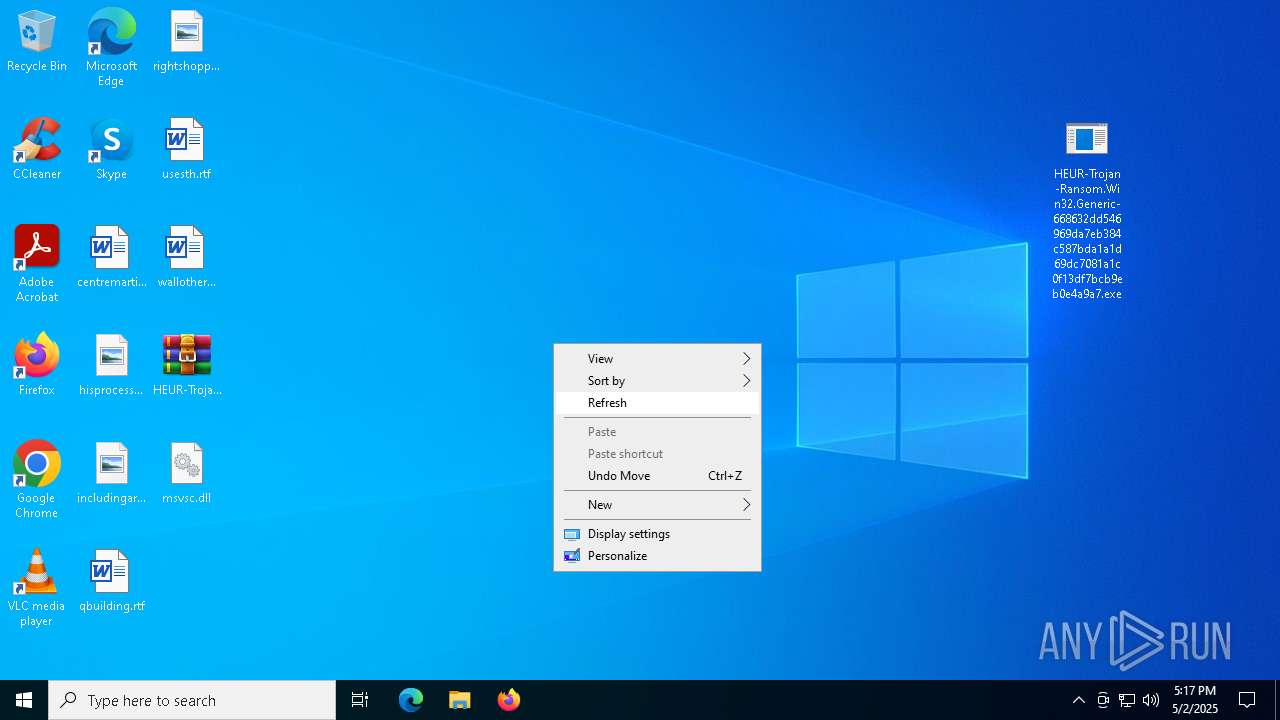Open the notification center icon
Viewport: 1280px width, 720px height.
click(x=1247, y=700)
